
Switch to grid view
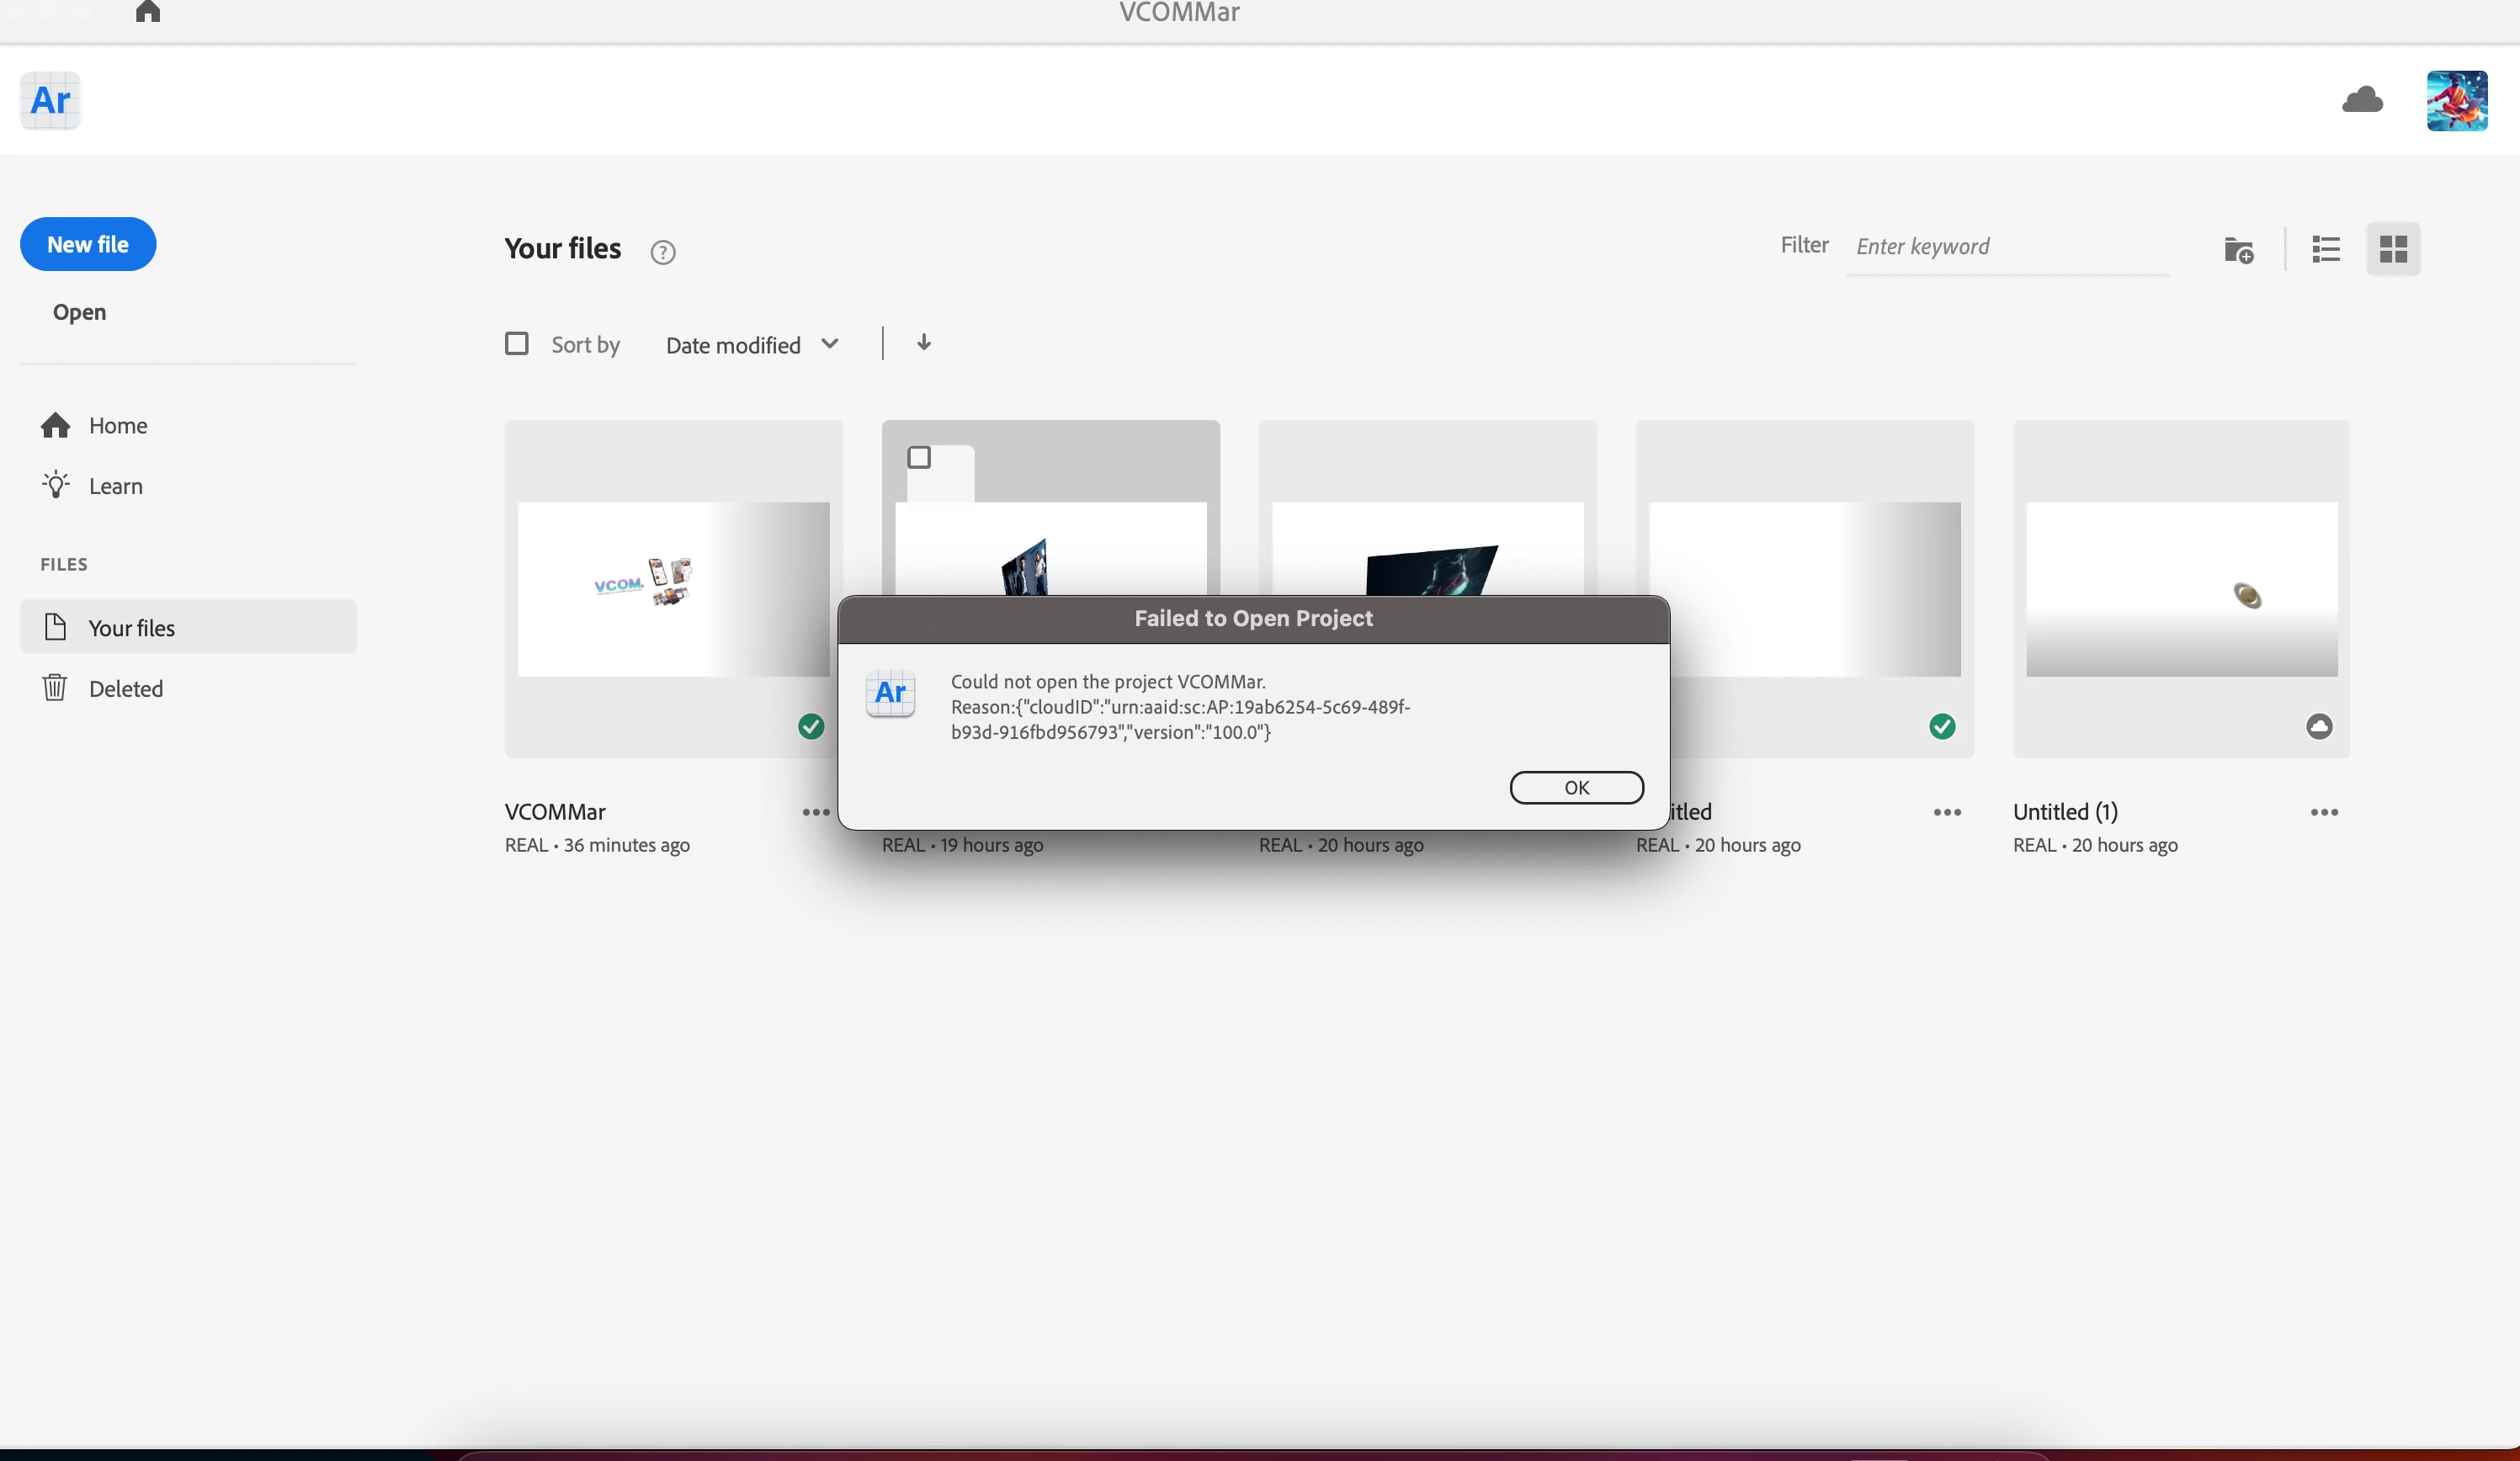pos(2392,249)
